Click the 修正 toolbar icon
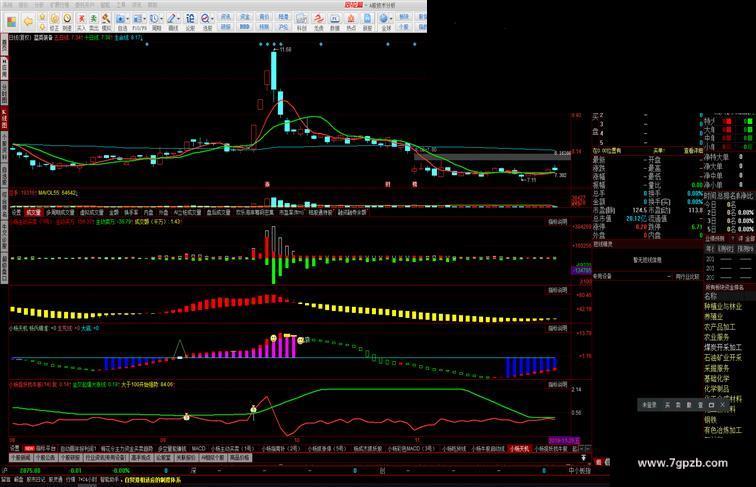The image size is (756, 487). pos(54,22)
